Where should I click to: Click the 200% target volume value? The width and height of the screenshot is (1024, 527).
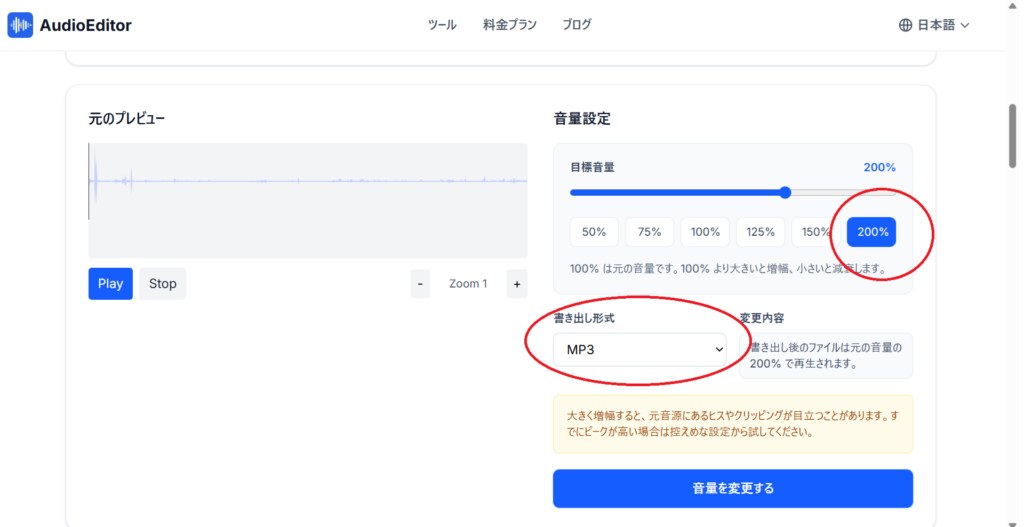click(880, 167)
